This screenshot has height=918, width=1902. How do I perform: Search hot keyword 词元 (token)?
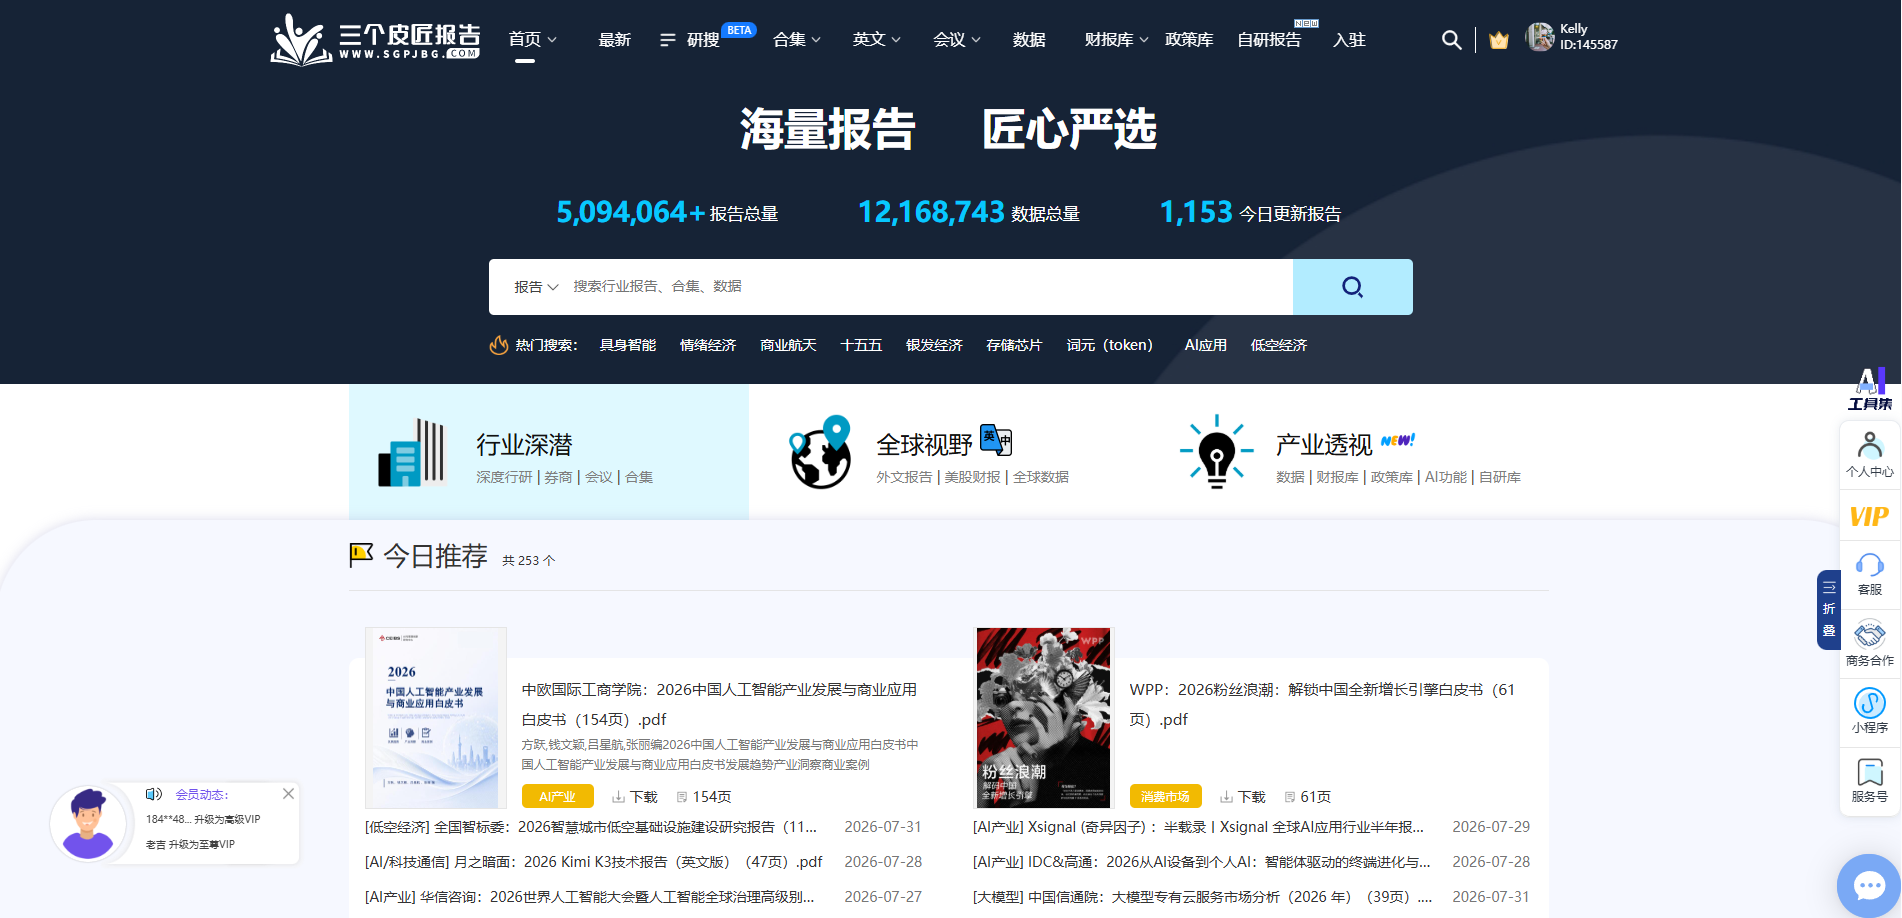(x=1110, y=345)
